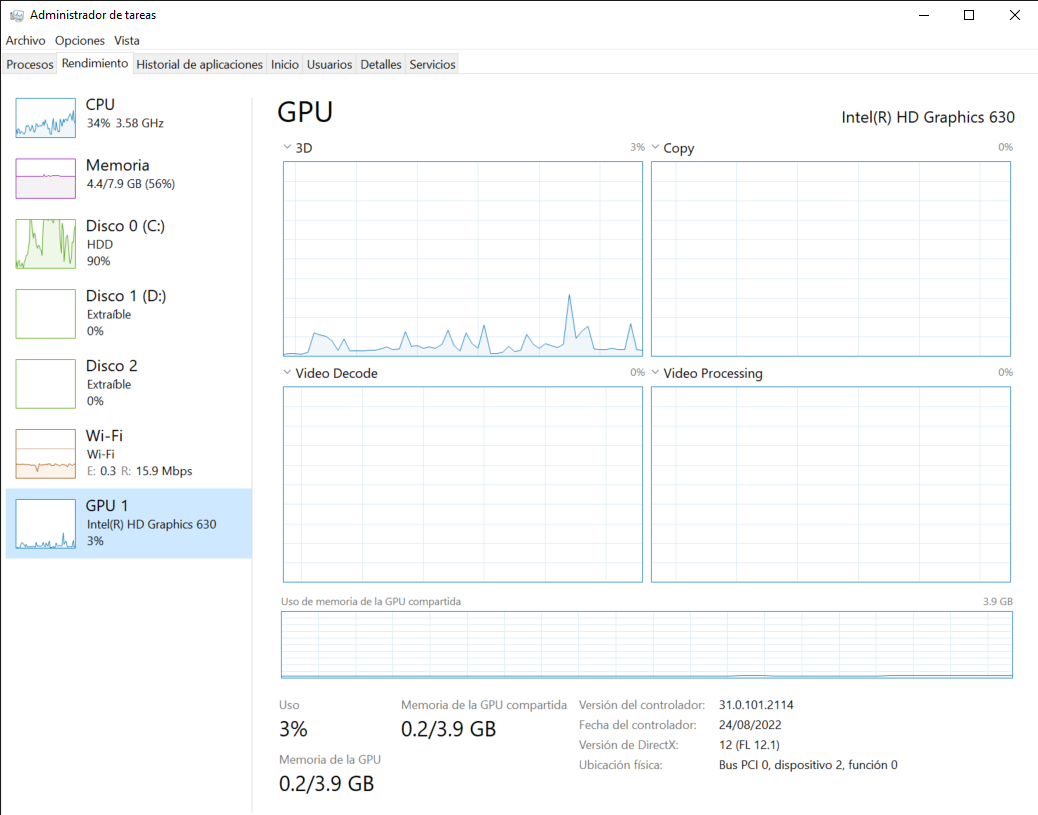Screen dimensions: 1038x815
Task: Open the Video Processing engine dropdown
Action: point(655,372)
